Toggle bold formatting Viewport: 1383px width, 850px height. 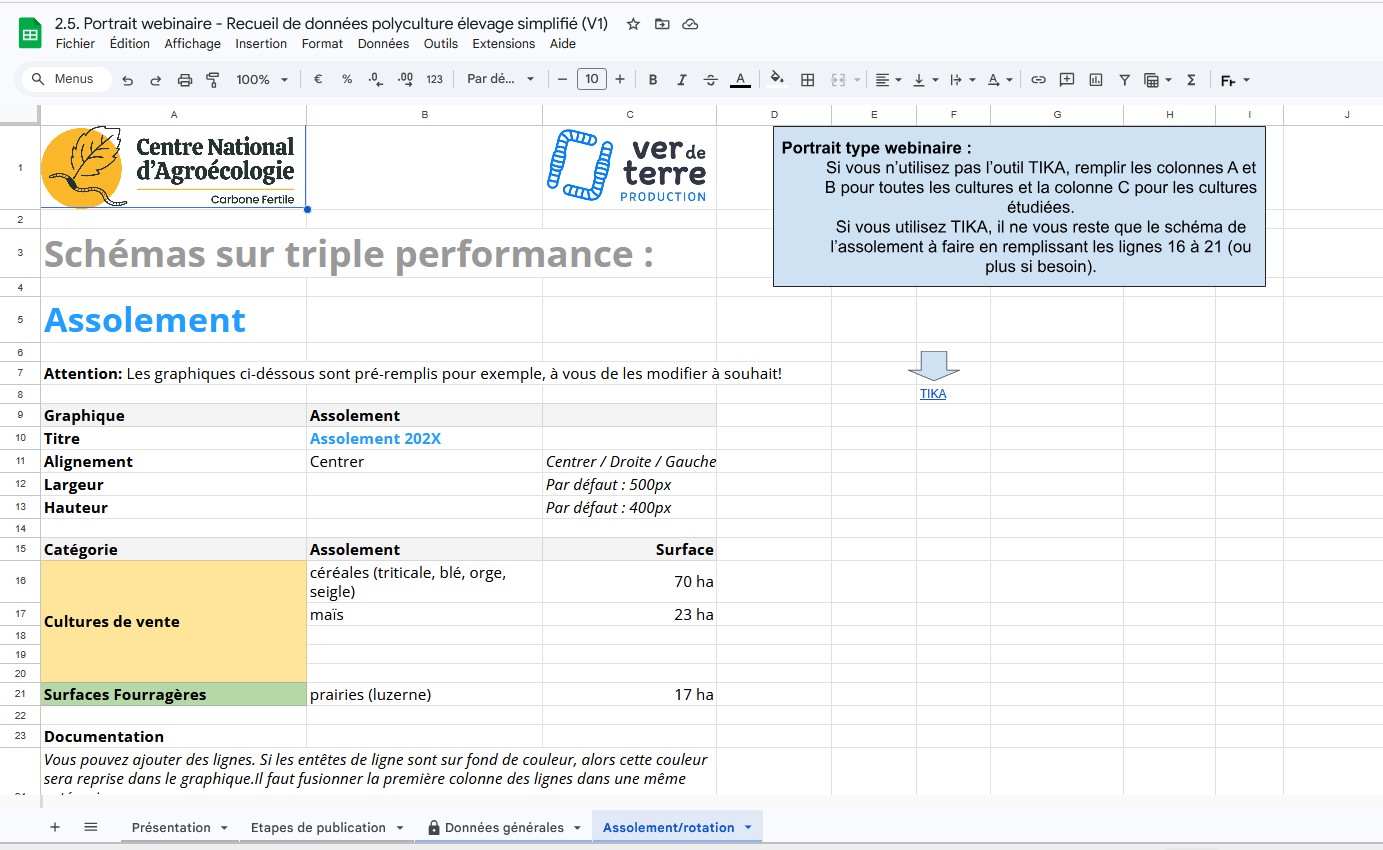tap(653, 80)
